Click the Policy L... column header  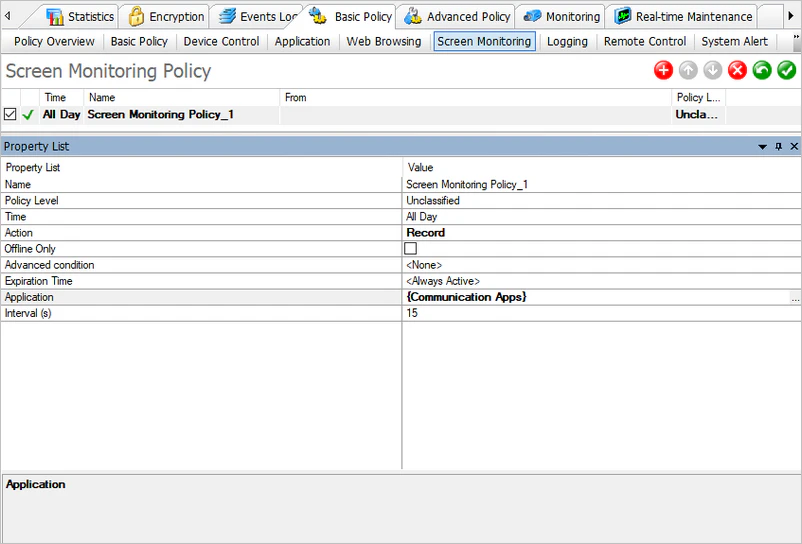(x=699, y=98)
